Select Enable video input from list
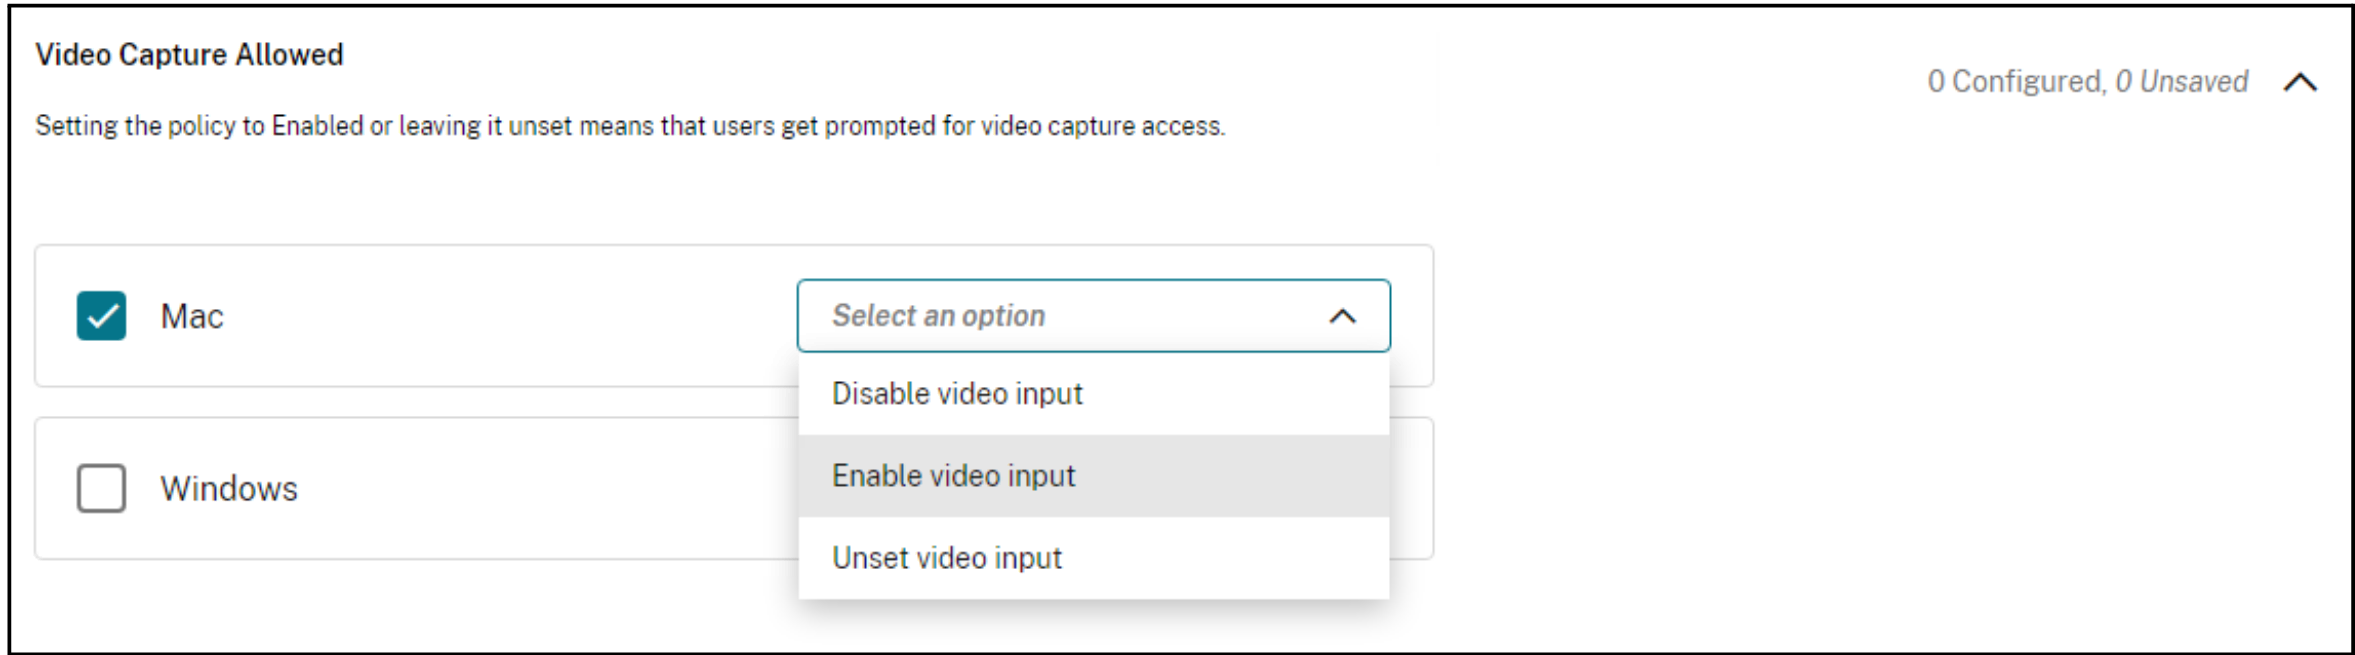 [953, 476]
